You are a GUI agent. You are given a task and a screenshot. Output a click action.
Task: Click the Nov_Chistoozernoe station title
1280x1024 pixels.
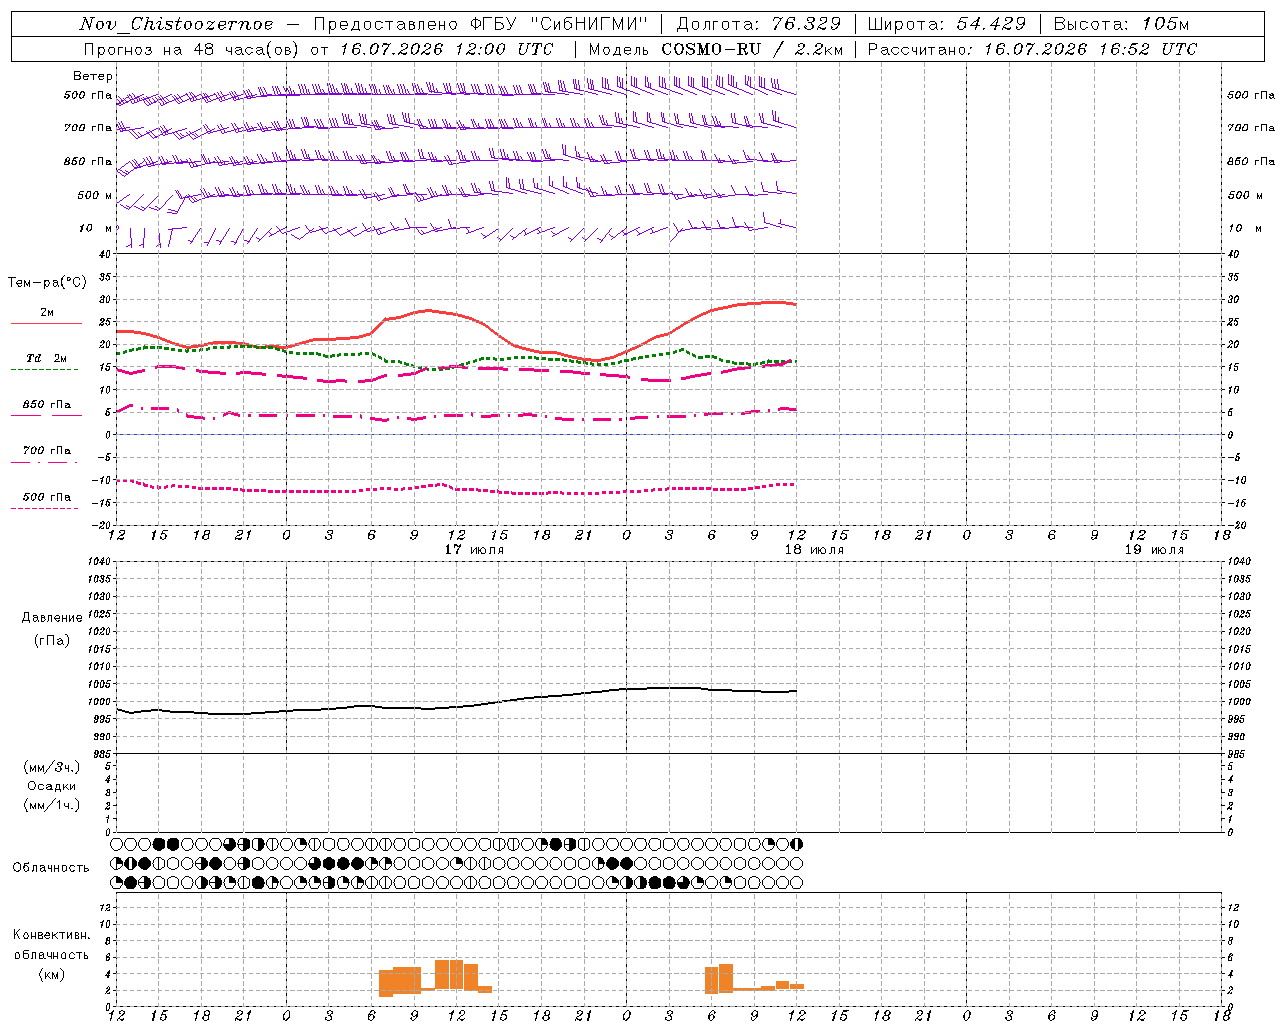coord(176,24)
